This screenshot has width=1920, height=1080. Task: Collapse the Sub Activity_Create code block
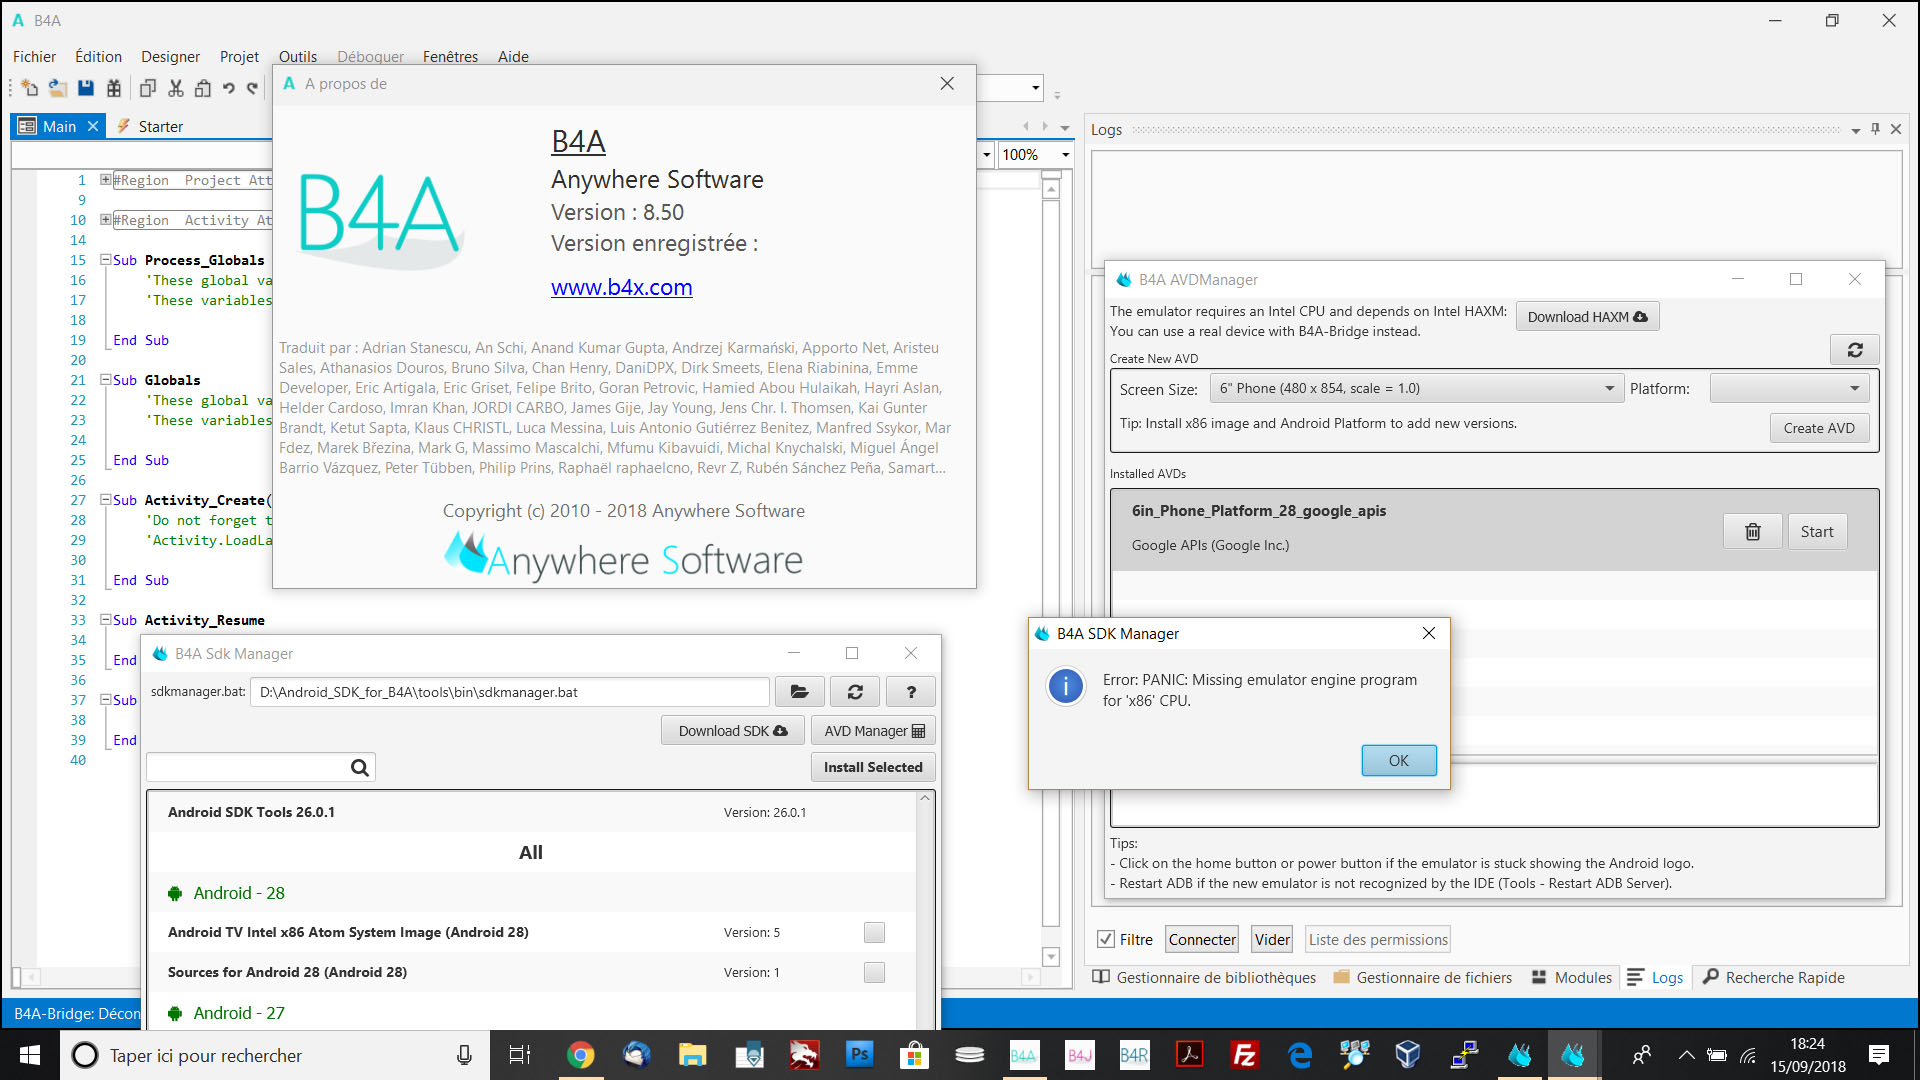point(106,500)
